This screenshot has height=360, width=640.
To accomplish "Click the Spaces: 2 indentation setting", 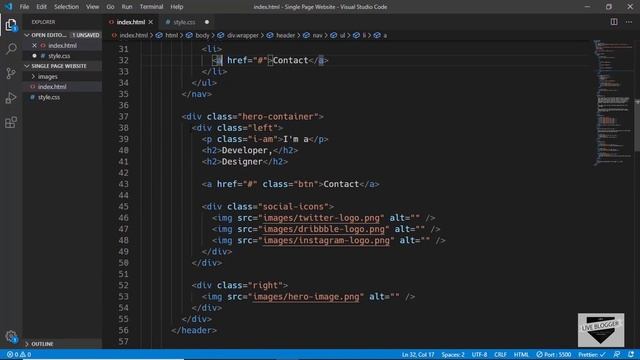I will coord(453,355).
